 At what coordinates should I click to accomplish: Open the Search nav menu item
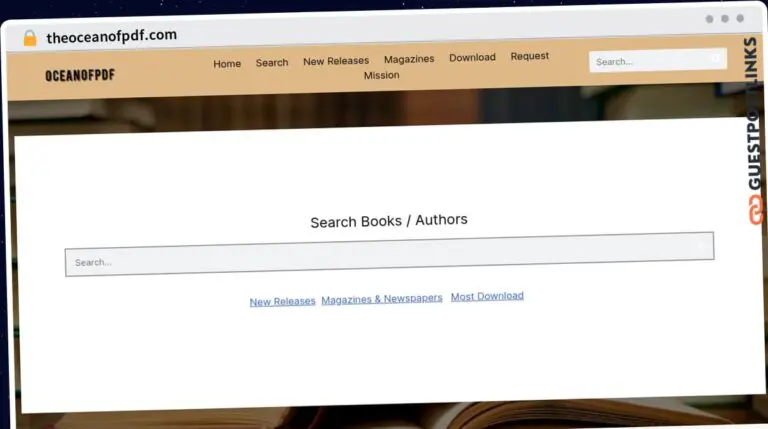(x=272, y=63)
